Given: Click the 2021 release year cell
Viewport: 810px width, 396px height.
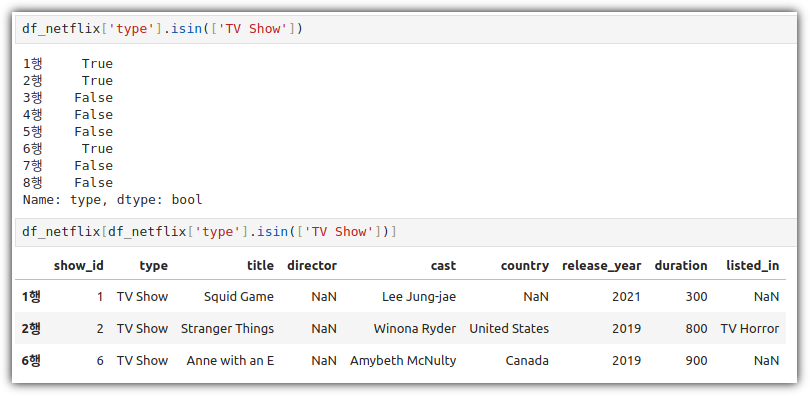Looking at the screenshot, I should [x=627, y=297].
